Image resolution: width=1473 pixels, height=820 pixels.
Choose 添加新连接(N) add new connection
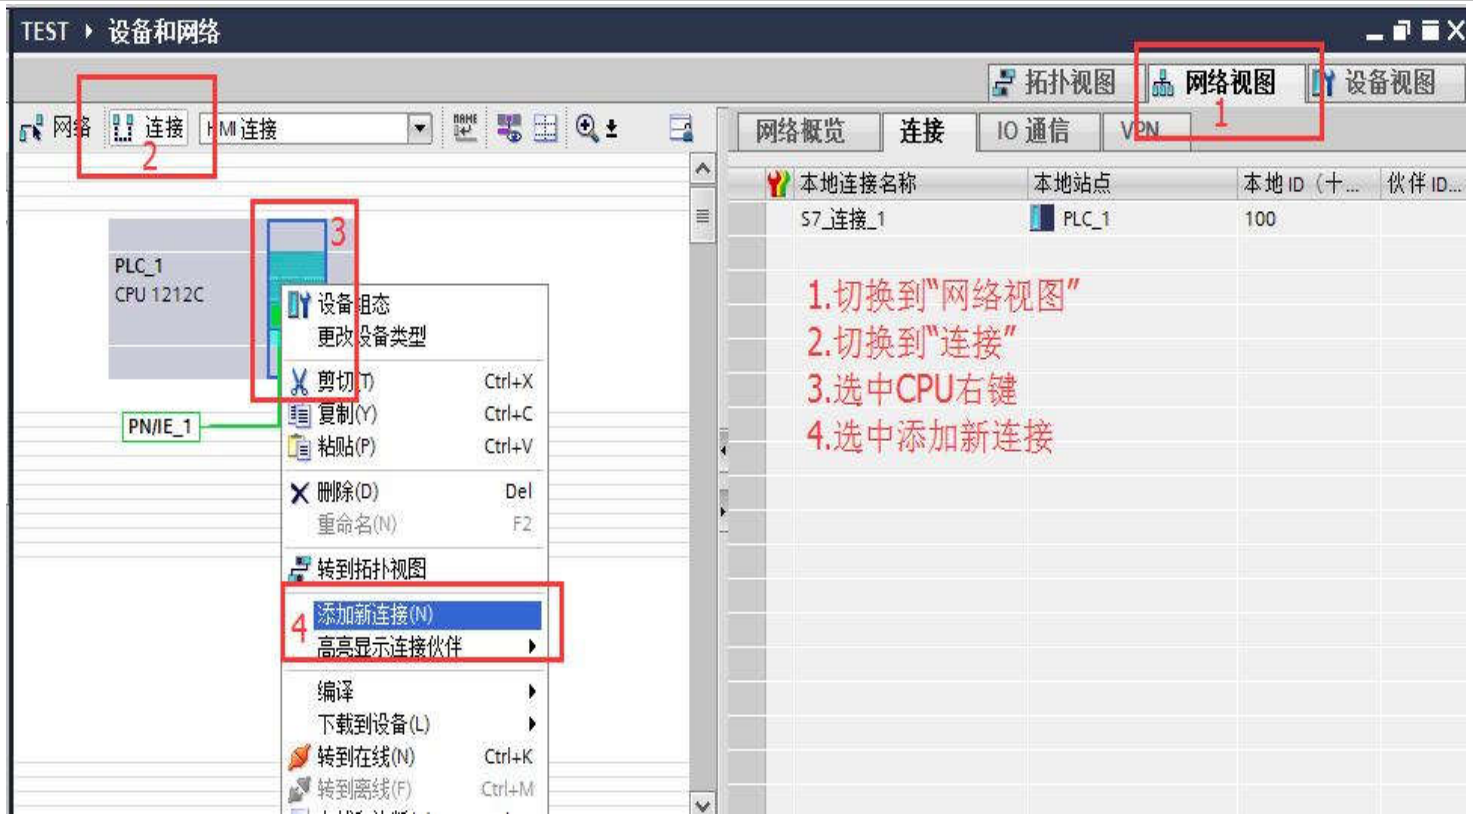(428, 614)
